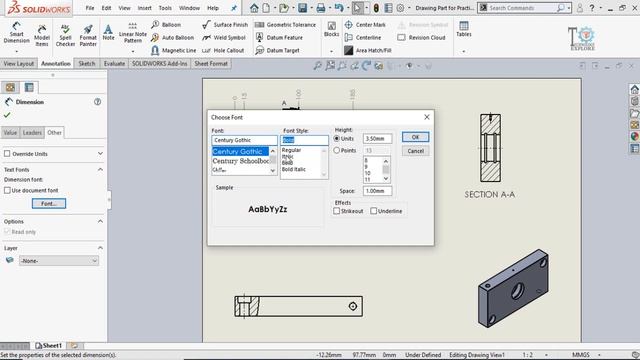
Task: Activate Format Painter
Action: coord(88,34)
